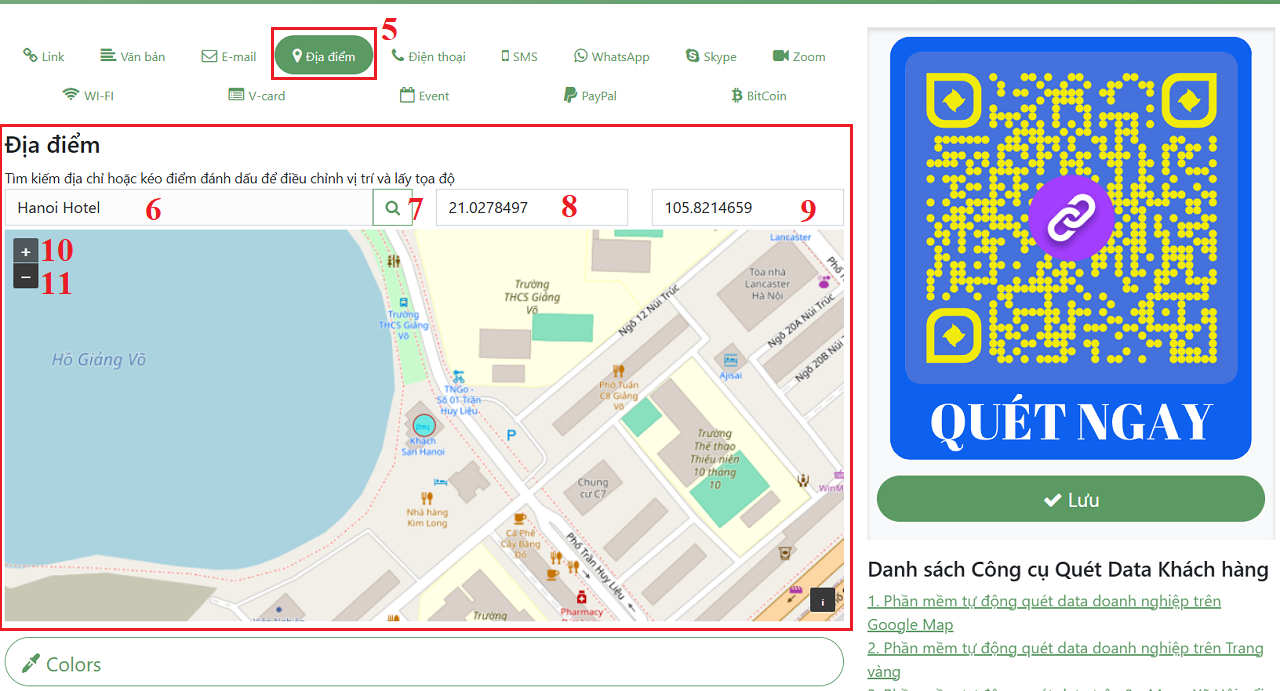Click the Khách Sạn Hanoi map marker
Screen dimensions: 1280x691
pyautogui.click(x=423, y=426)
